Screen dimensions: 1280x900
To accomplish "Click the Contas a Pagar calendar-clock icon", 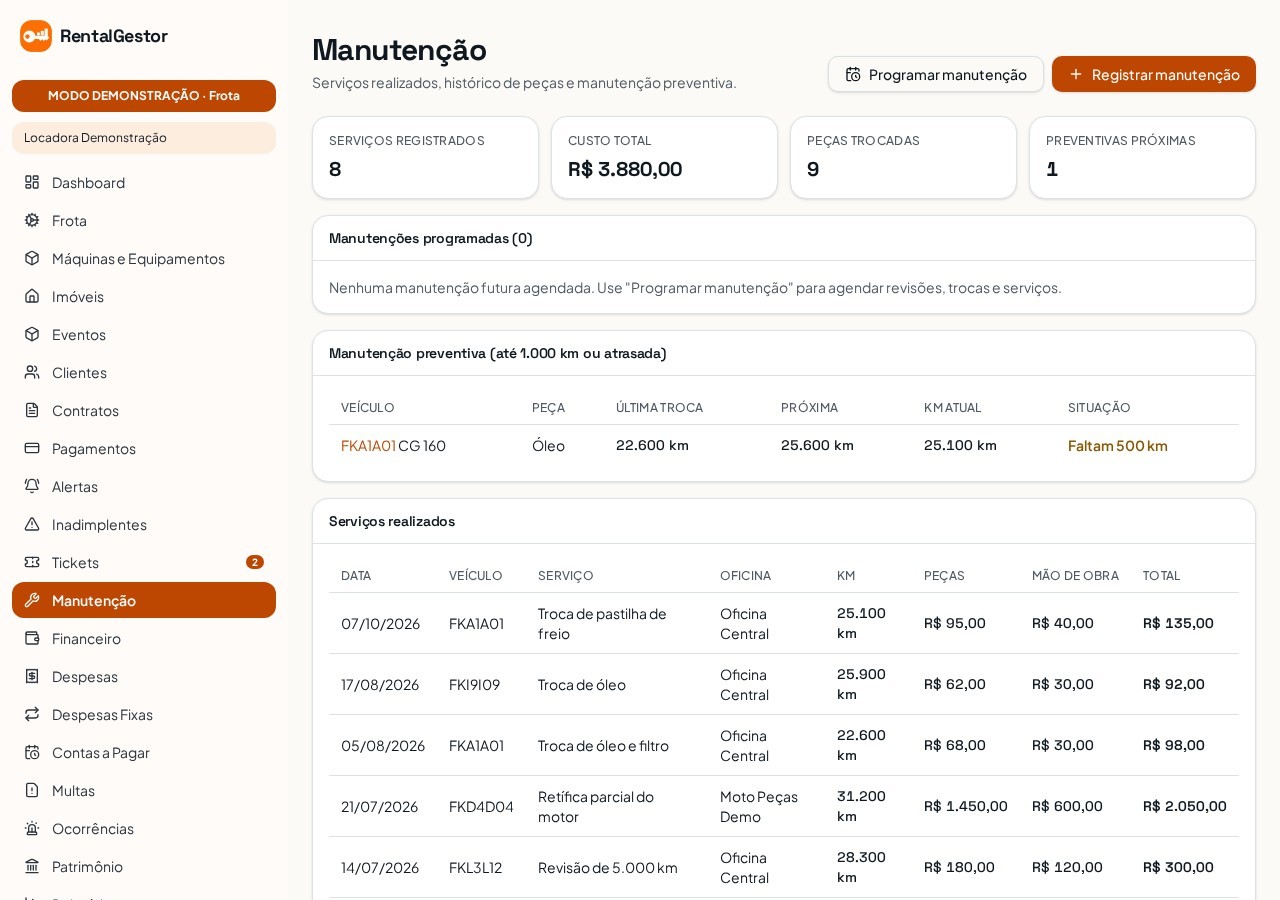I will tap(32, 752).
